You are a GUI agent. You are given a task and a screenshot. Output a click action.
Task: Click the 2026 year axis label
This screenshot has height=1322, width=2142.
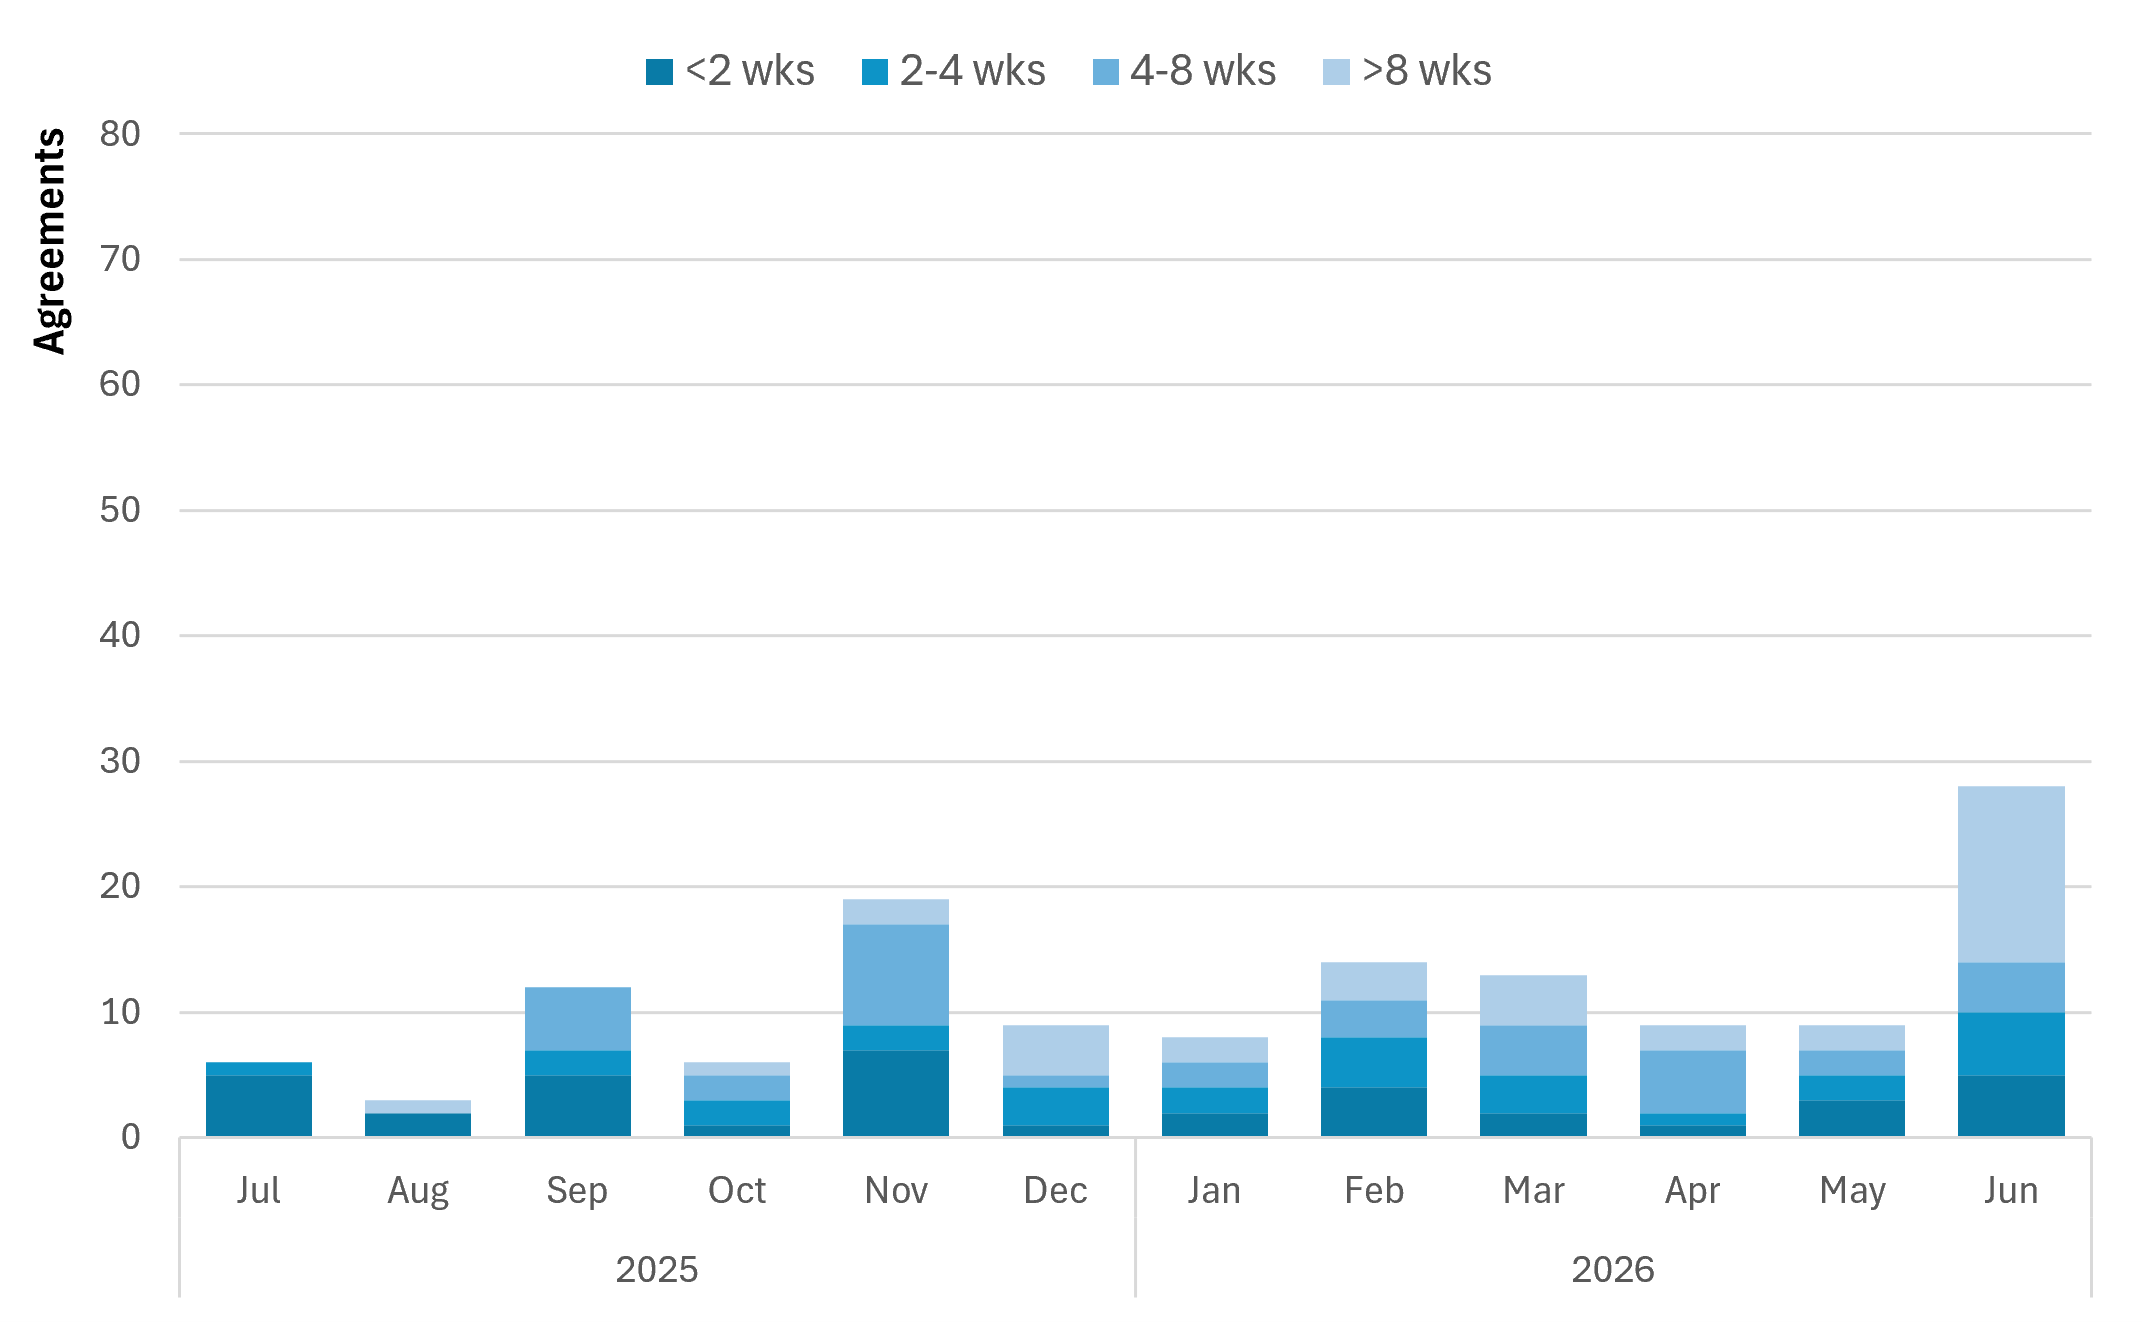1613,1269
